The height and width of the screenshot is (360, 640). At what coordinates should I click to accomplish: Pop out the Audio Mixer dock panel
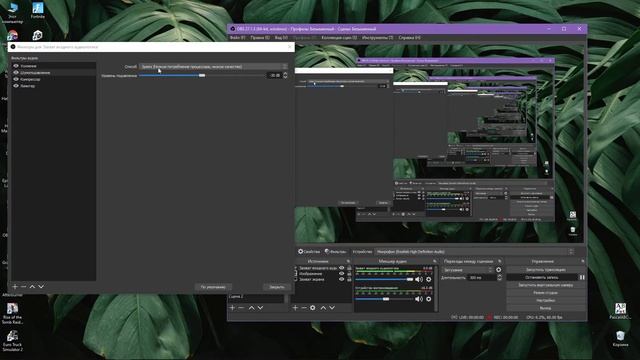point(435,261)
